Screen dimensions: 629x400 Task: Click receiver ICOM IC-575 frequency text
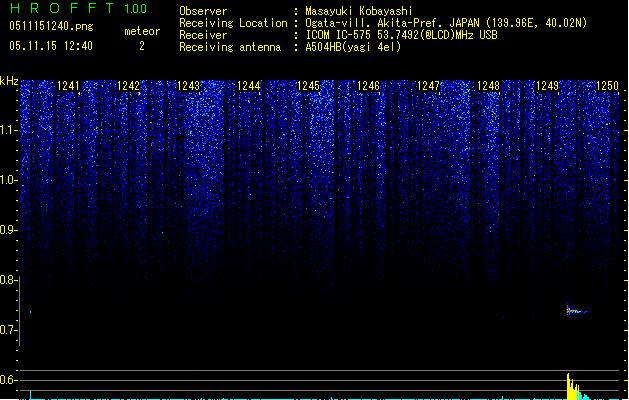coord(402,35)
